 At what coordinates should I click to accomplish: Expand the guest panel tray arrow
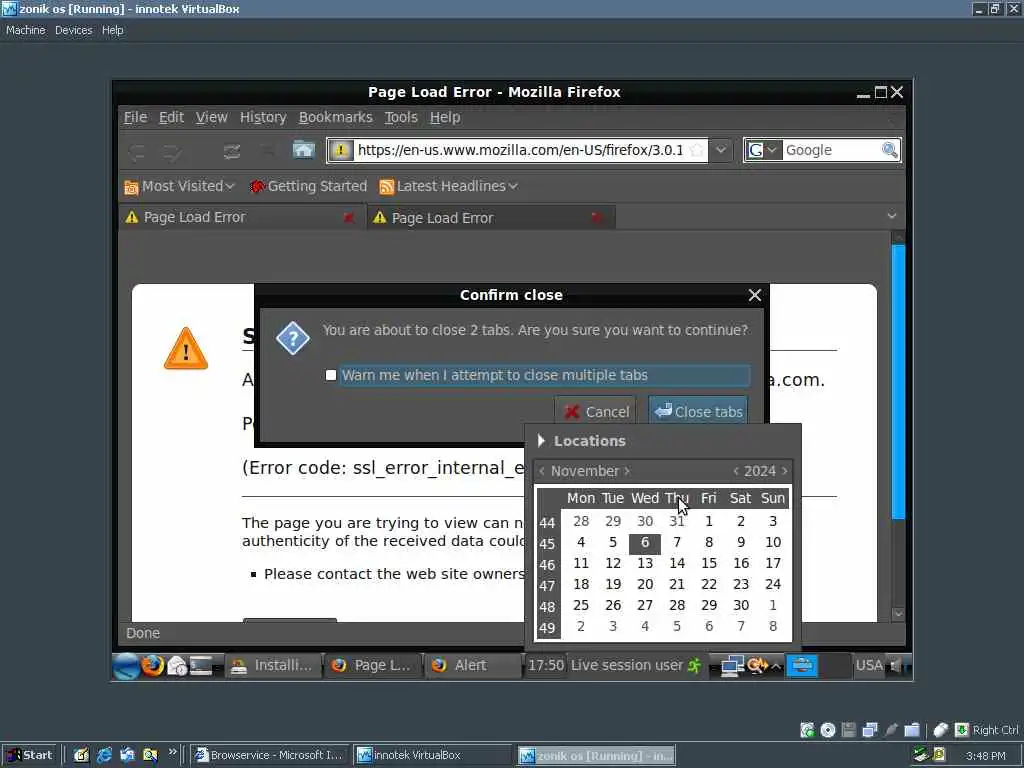coord(776,666)
